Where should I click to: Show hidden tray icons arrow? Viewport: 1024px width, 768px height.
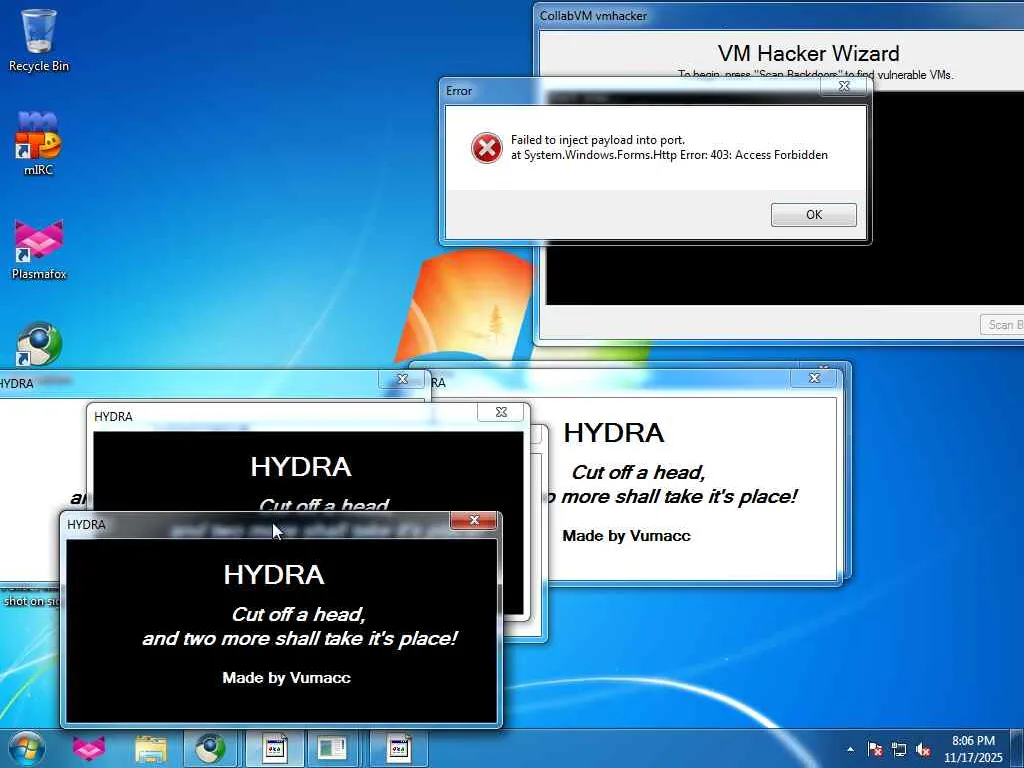pyautogui.click(x=850, y=750)
